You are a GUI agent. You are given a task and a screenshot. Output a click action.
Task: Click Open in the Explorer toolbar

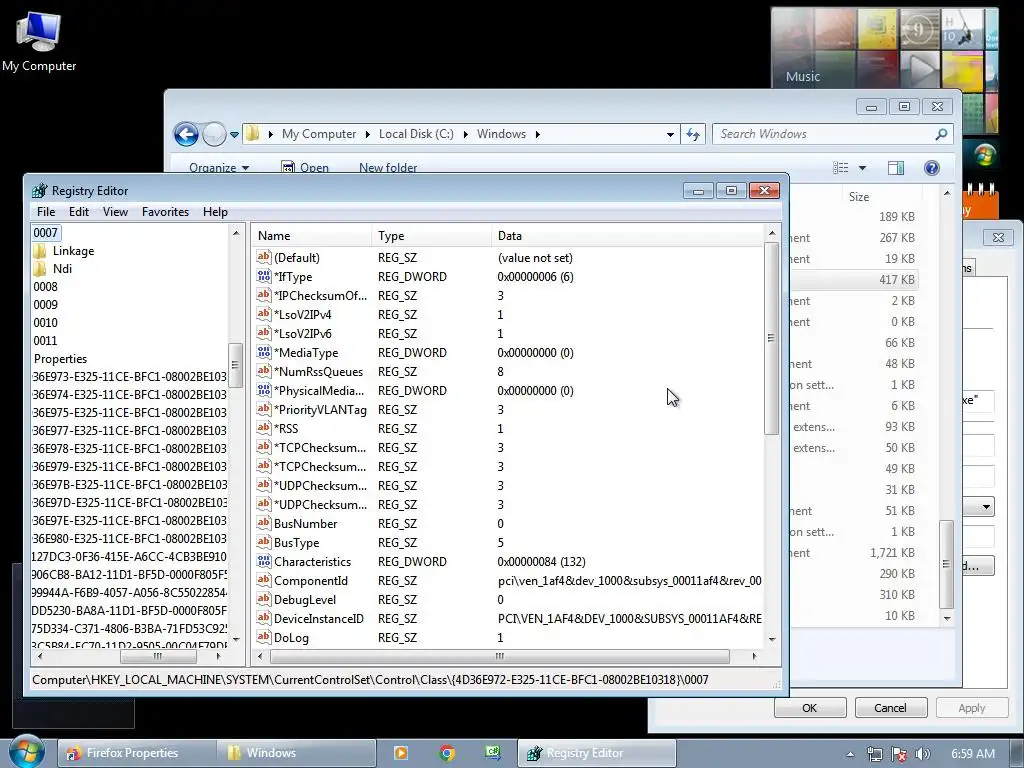tap(305, 168)
